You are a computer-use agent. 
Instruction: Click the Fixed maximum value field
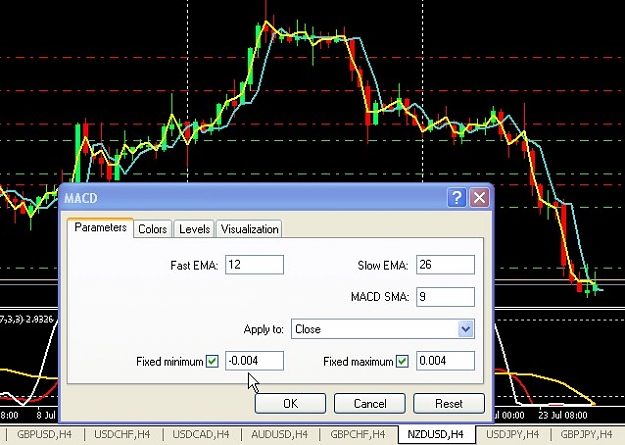coord(445,361)
